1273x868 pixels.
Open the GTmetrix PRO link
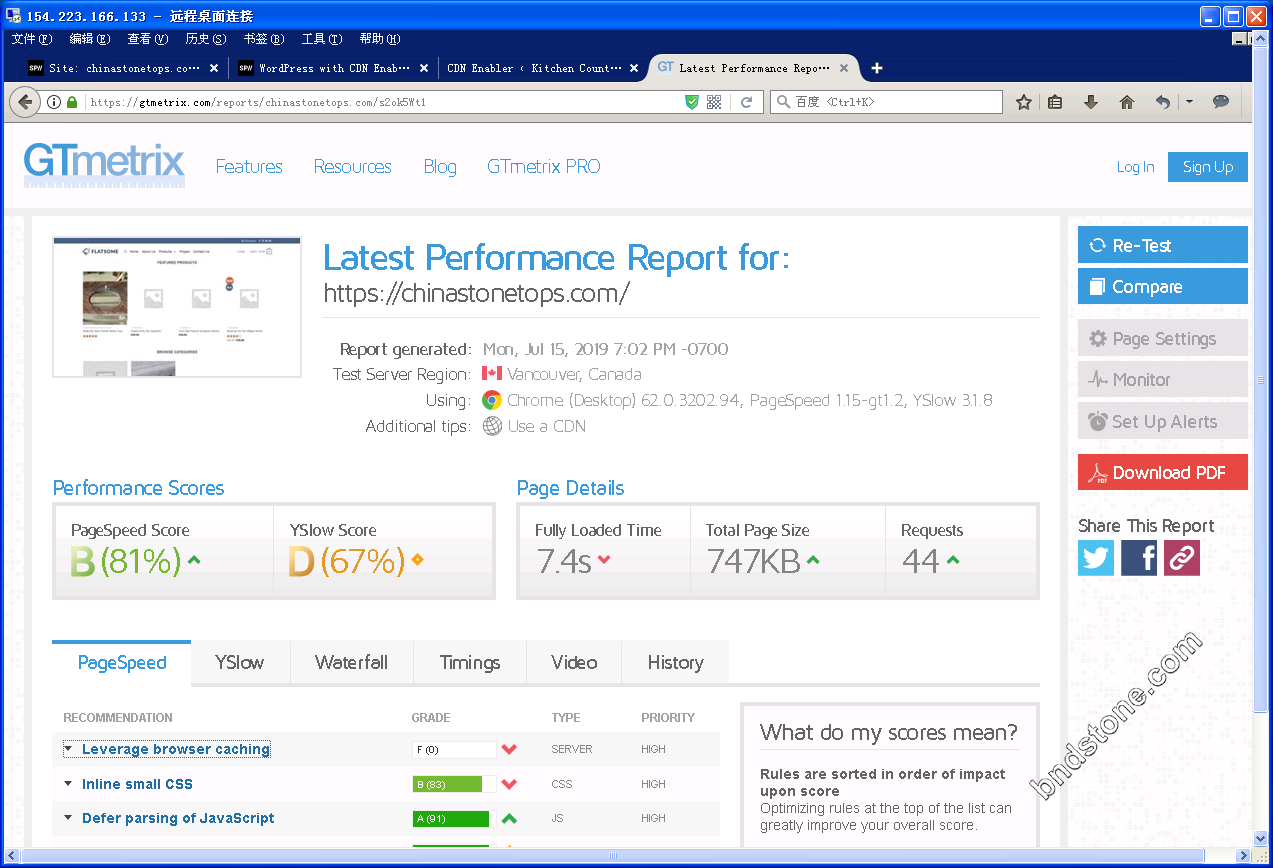pyautogui.click(x=544, y=167)
